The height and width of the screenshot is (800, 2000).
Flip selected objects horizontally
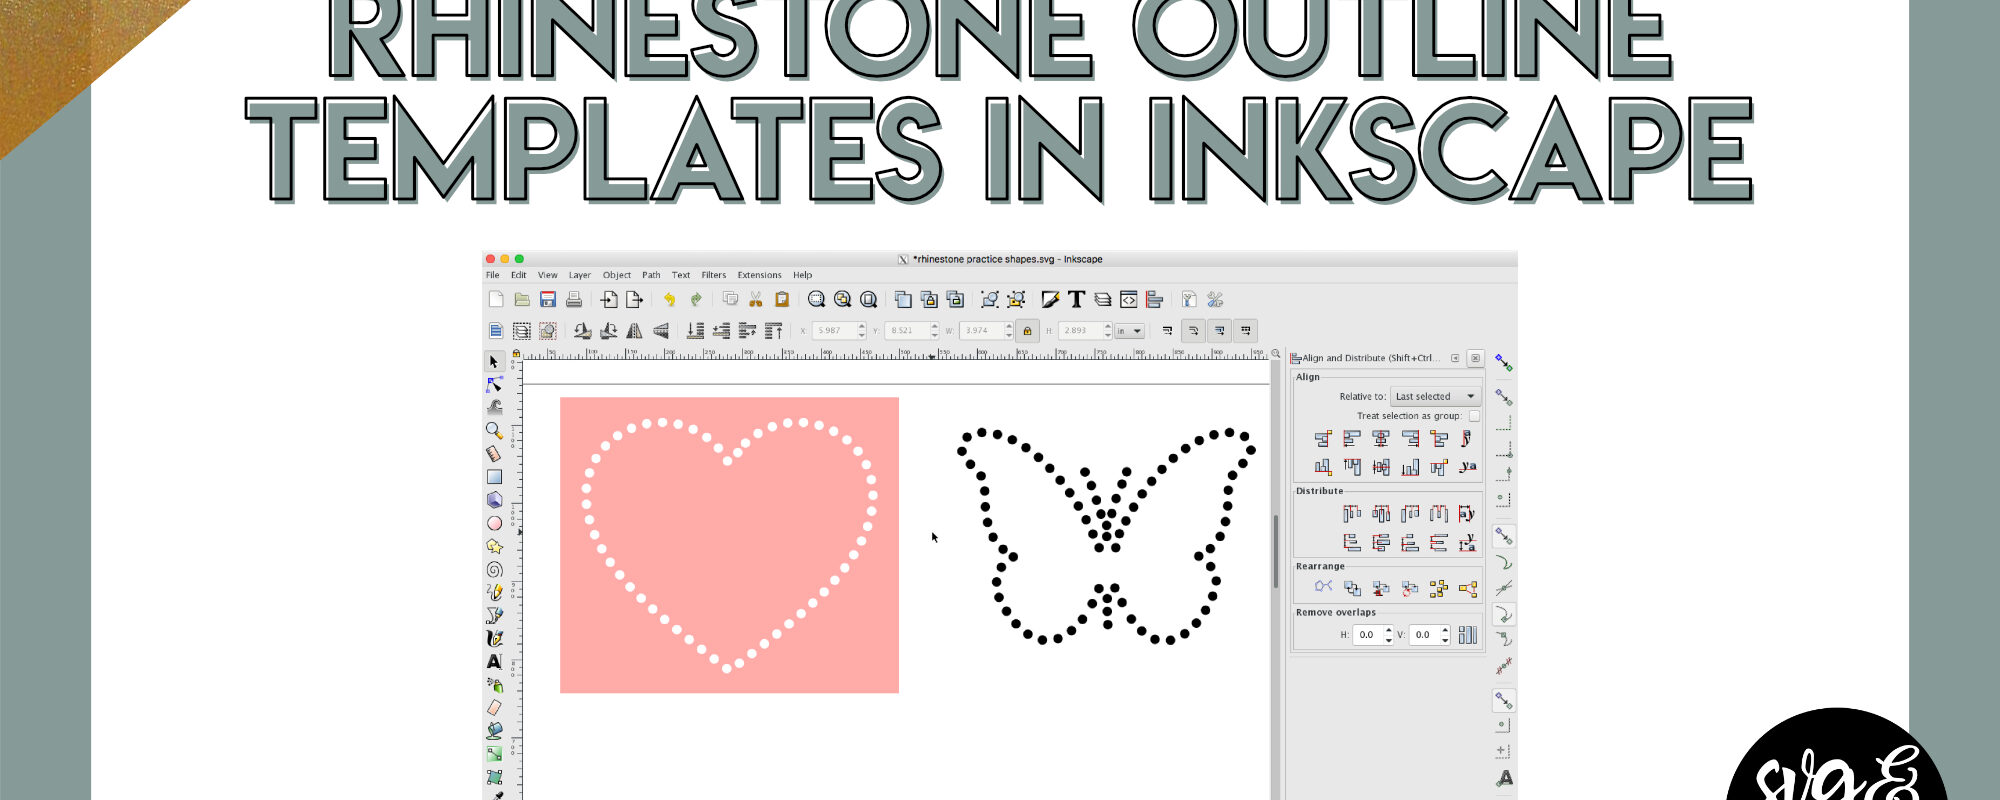634,330
